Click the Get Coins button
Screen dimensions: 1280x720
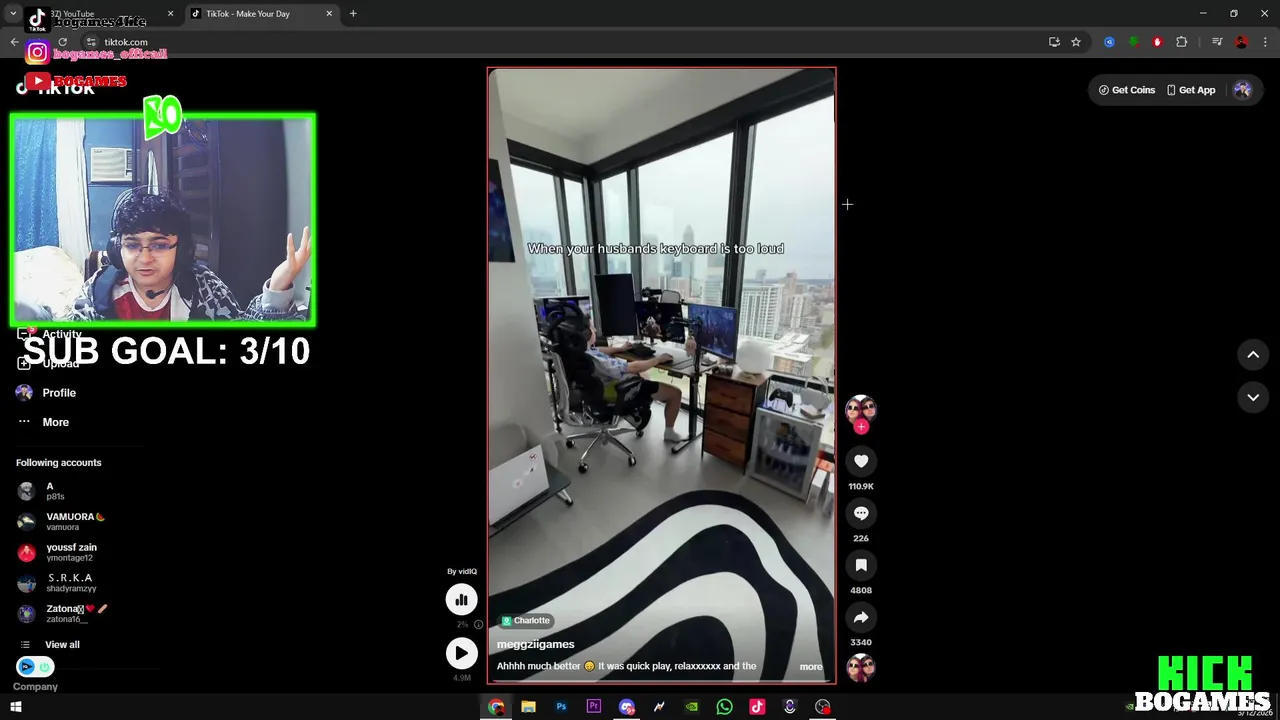point(1127,90)
